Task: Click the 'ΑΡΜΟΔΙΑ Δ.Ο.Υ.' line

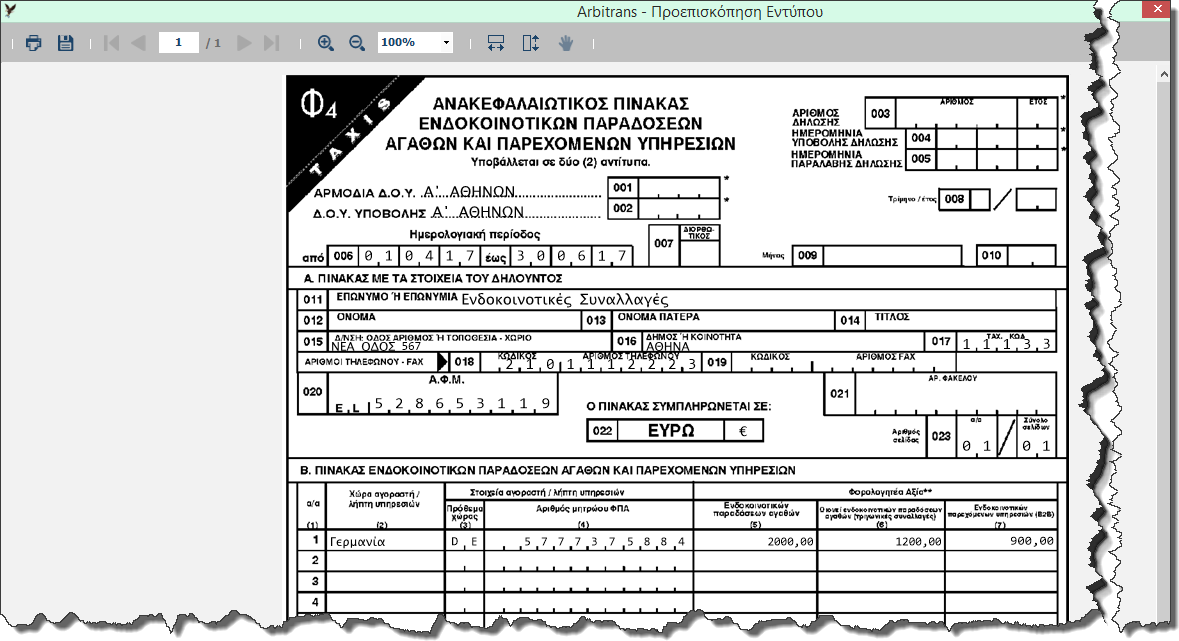Action: 457,192
